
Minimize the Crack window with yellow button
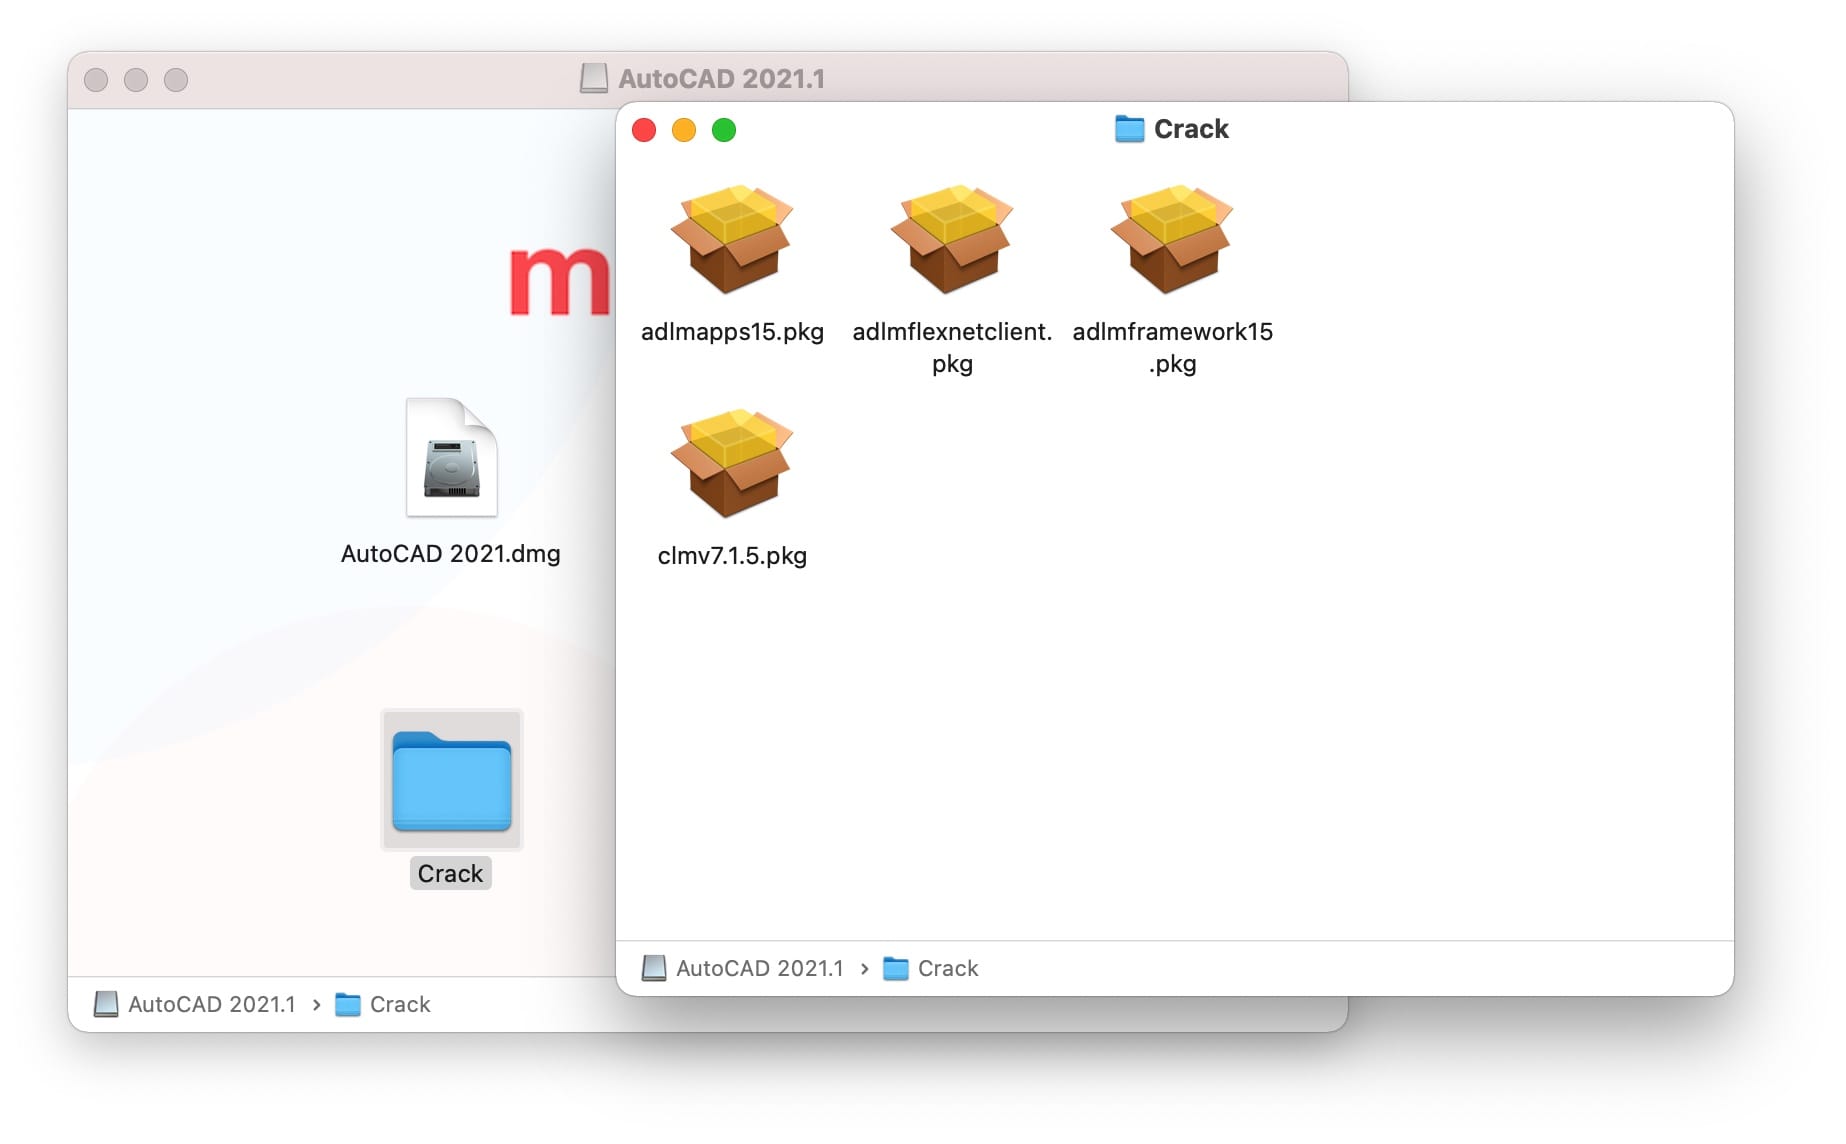(684, 130)
